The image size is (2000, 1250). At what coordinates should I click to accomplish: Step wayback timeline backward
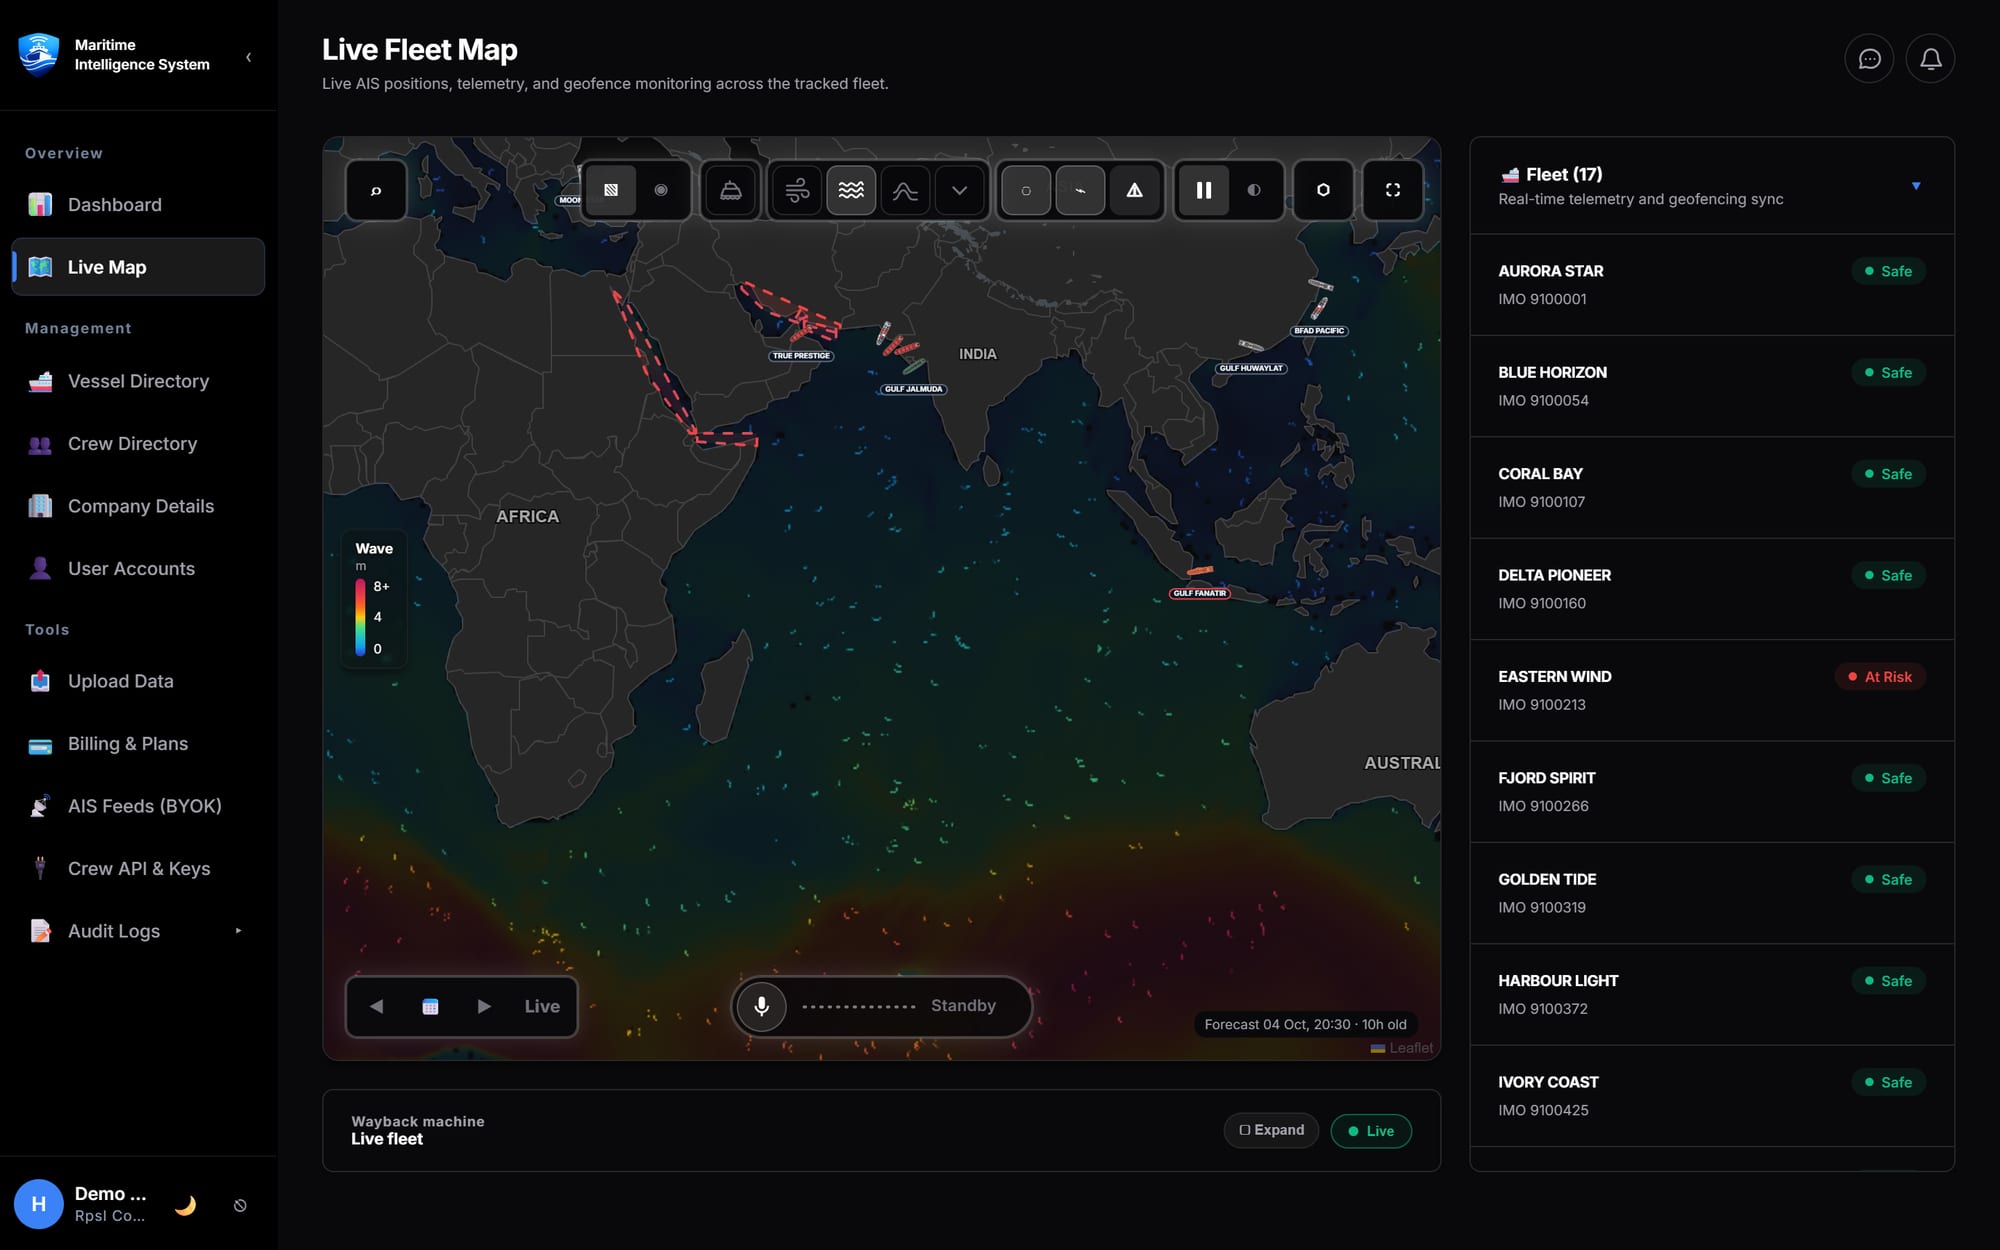[376, 1006]
